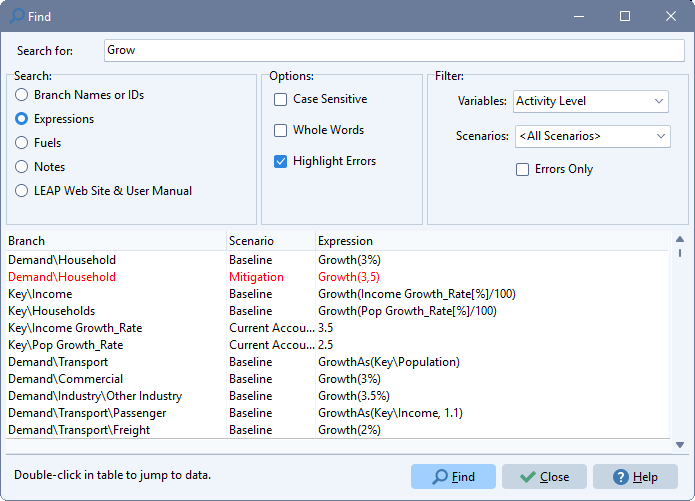This screenshot has height=501, width=695.
Task: Click the minimize window icon
Action: [579, 16]
